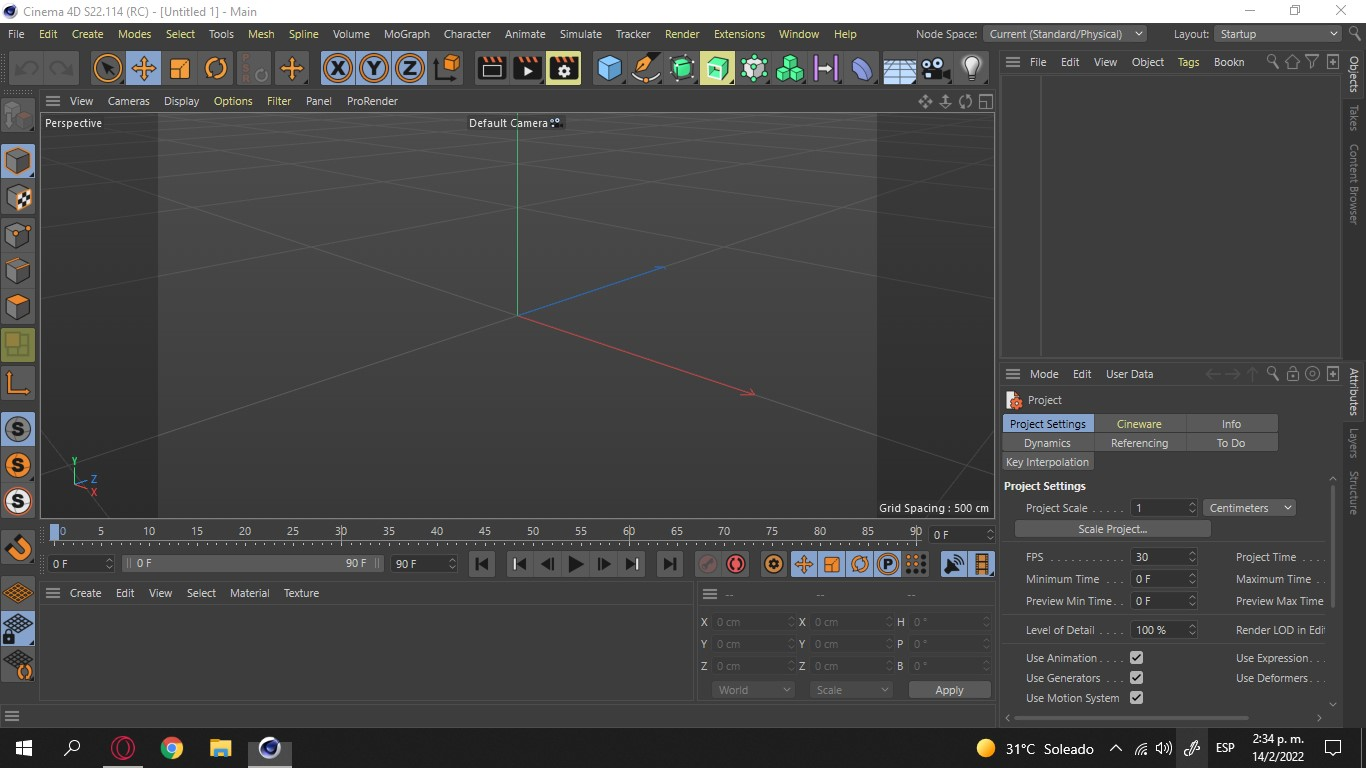1366x768 pixels.
Task: Click the Record Active Objects button
Action: (x=708, y=564)
